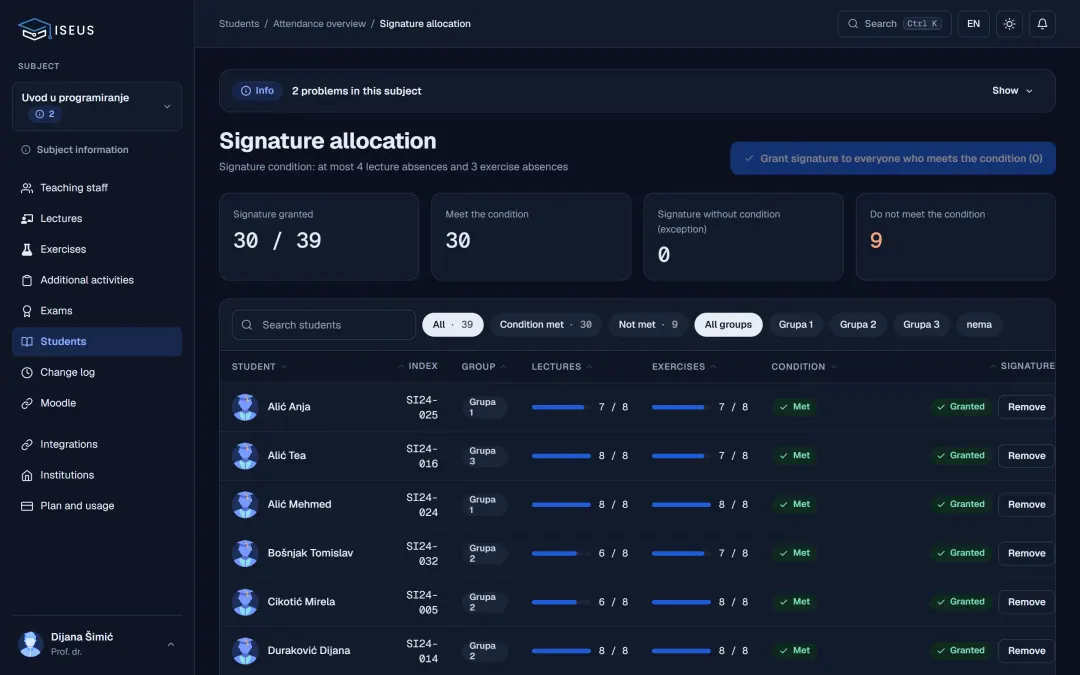Open the Uvod u programiranje subject dropdown
Screen dimensions: 1080x675
coord(97,106)
